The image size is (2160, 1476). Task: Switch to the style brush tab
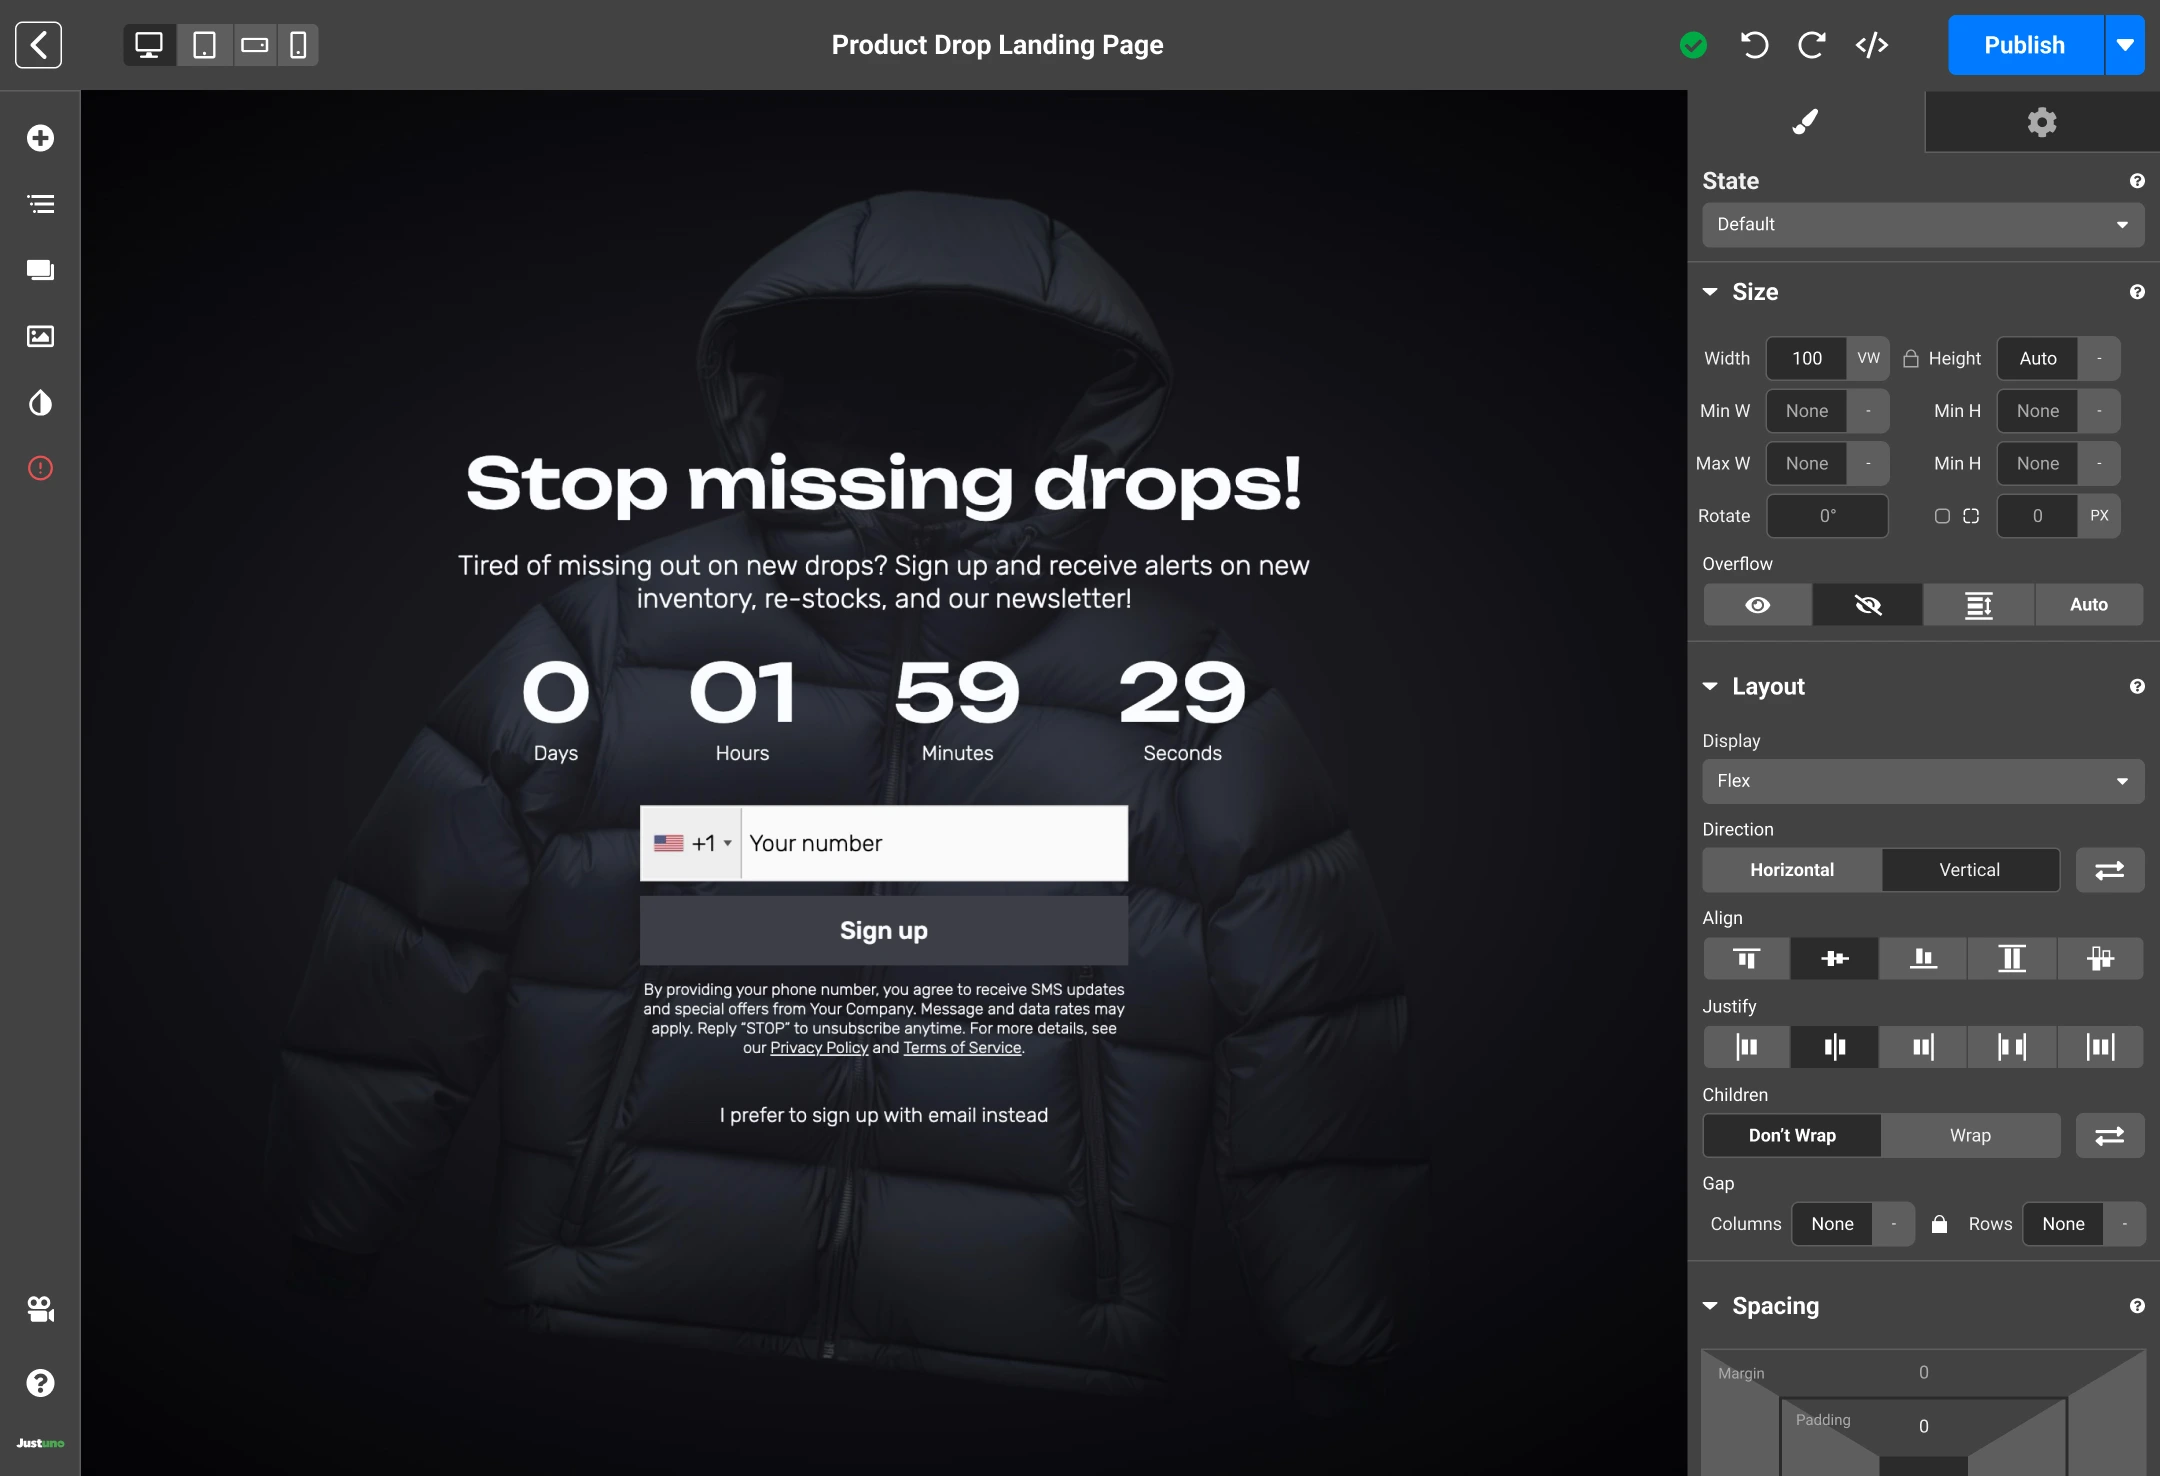(x=1805, y=122)
